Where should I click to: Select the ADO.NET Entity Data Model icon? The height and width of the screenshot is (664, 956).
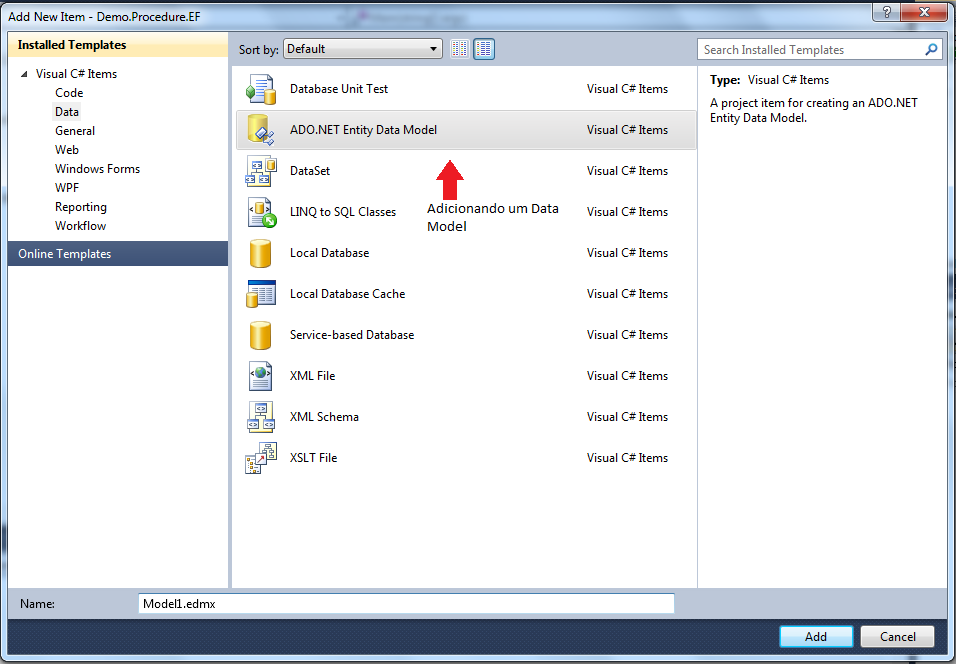tap(261, 130)
